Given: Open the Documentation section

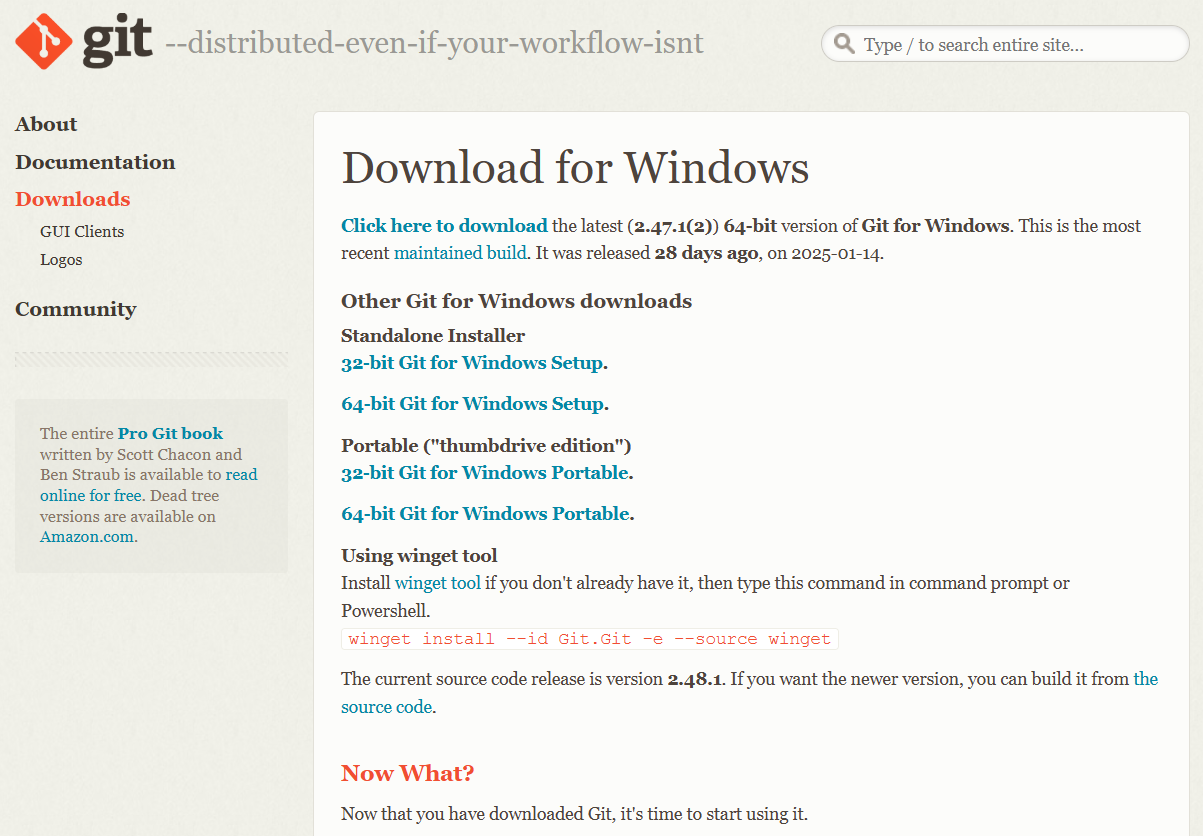Looking at the screenshot, I should tap(95, 162).
